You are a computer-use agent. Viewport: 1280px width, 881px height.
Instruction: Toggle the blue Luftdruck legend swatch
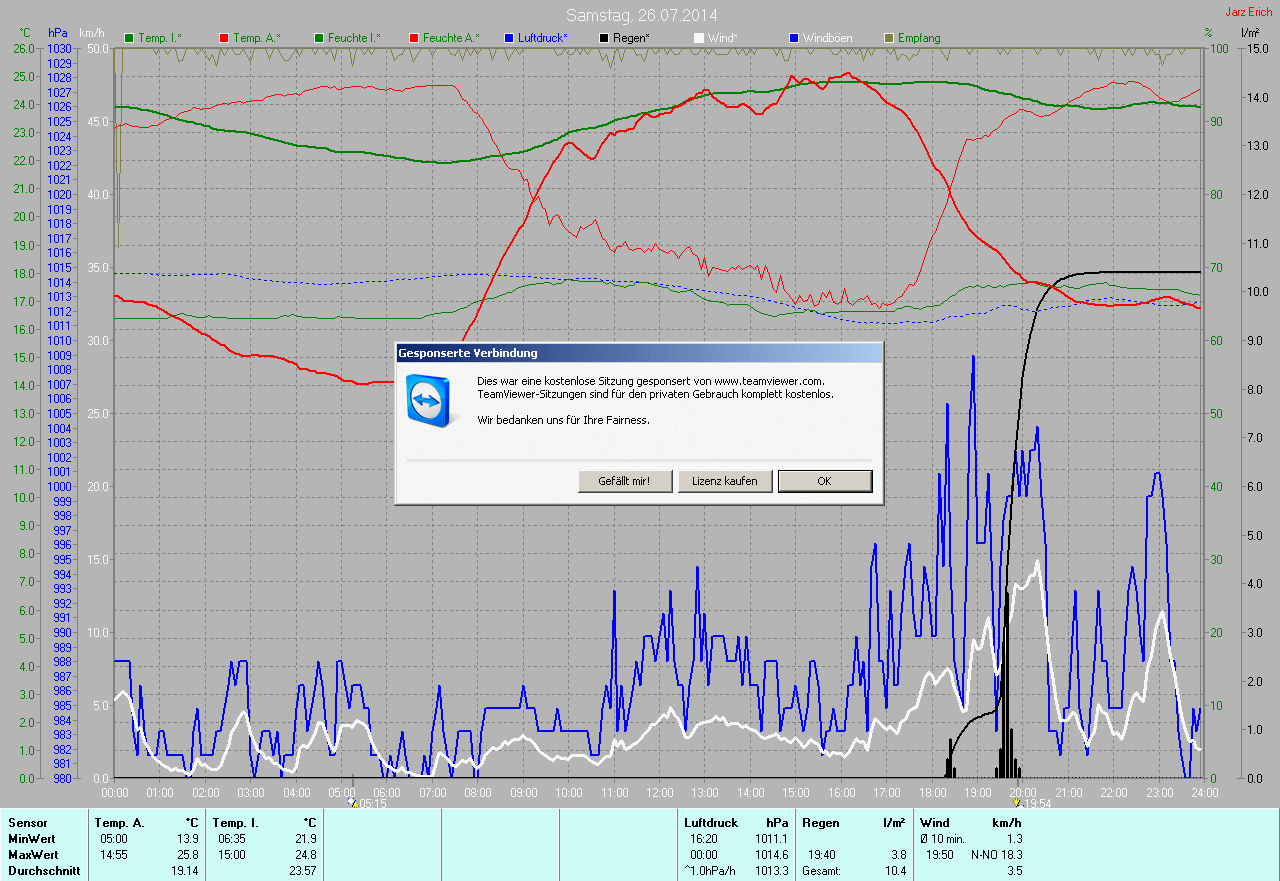pos(510,38)
